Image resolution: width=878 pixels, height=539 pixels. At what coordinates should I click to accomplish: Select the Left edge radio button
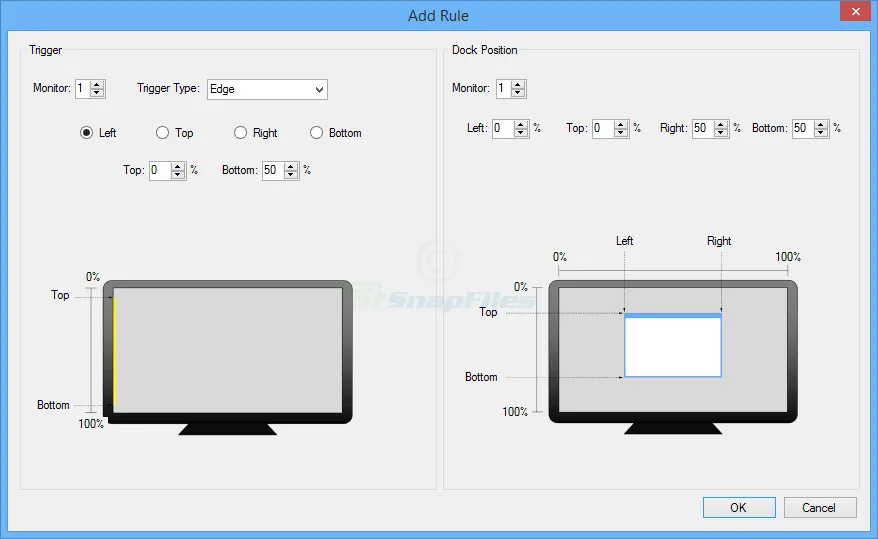coord(86,133)
